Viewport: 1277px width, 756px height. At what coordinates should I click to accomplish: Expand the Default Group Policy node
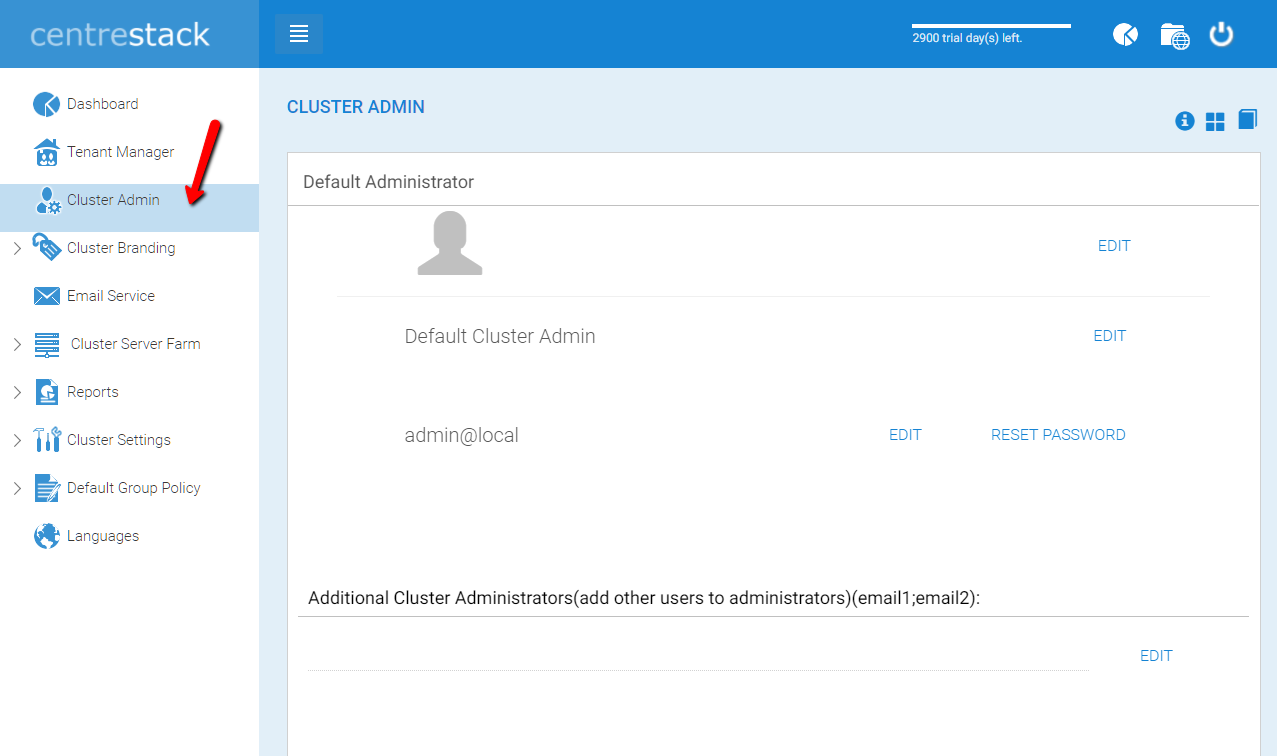click(17, 488)
